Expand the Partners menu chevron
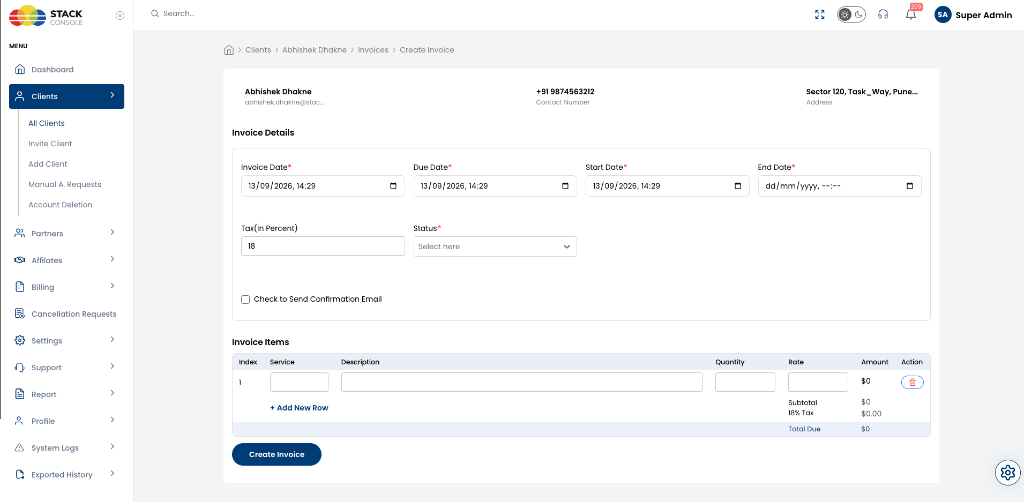The image size is (1024, 502). [112, 232]
